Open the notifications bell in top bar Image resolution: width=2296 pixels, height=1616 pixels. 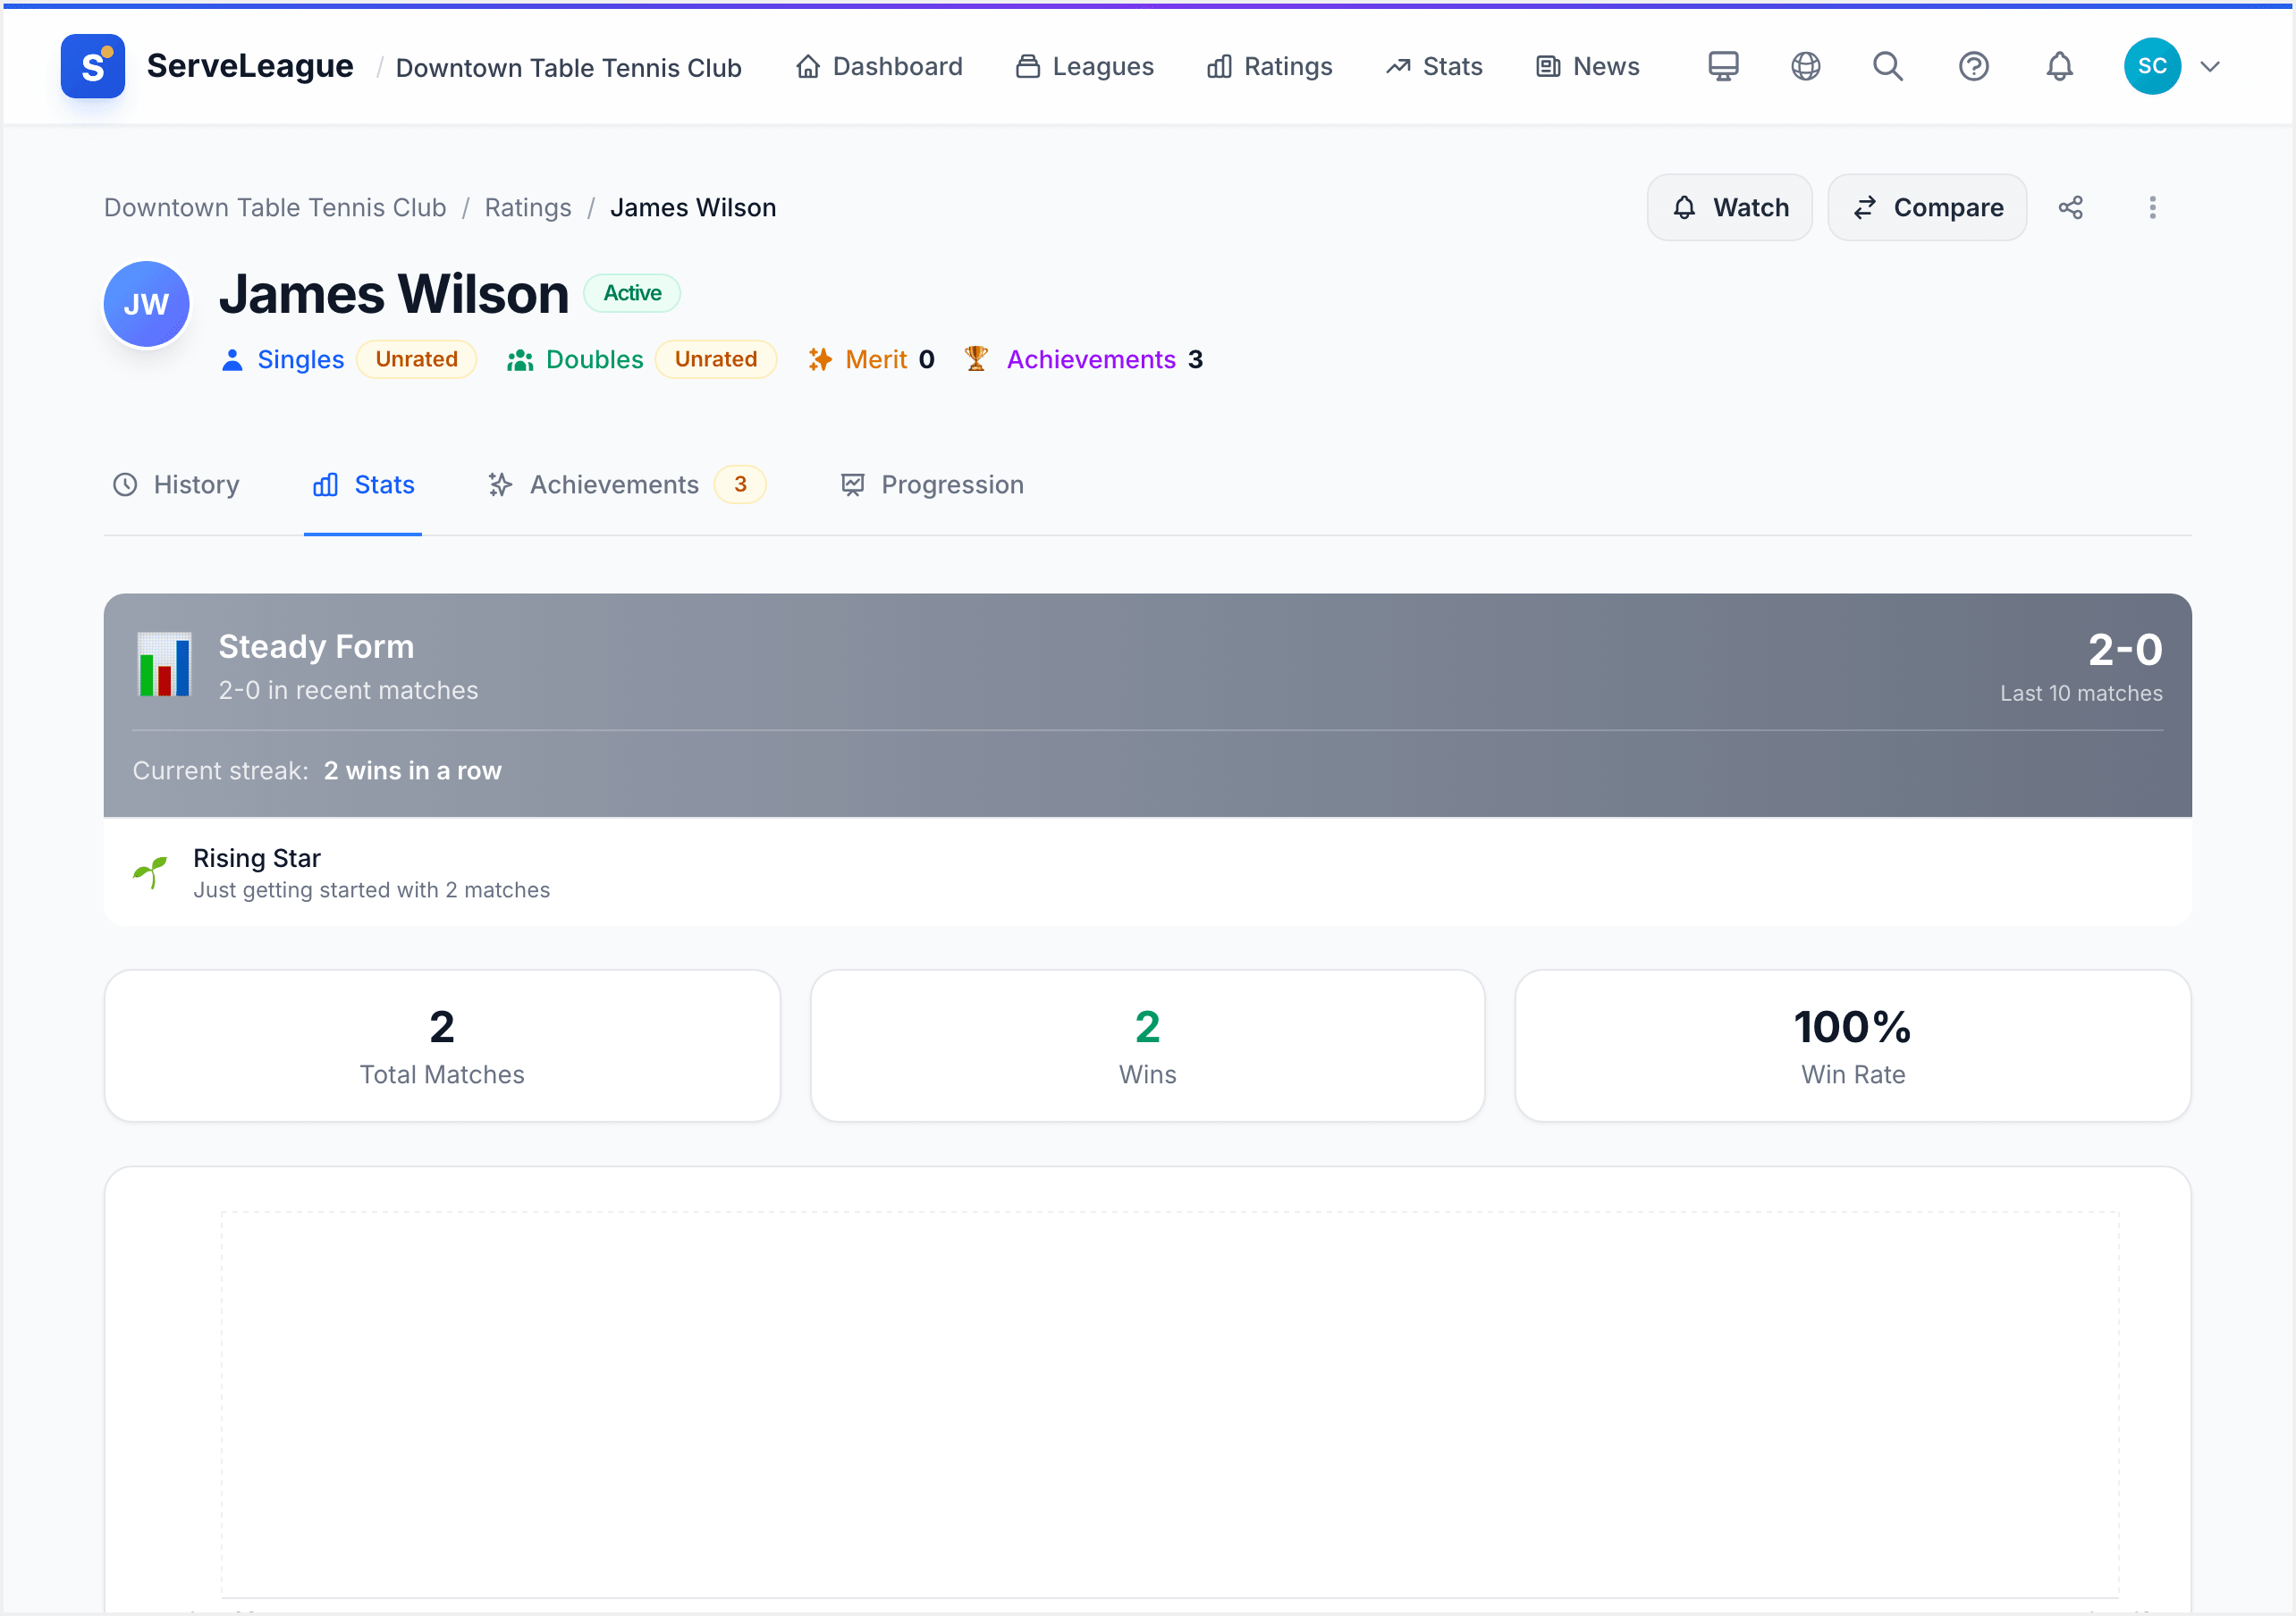(x=2059, y=66)
